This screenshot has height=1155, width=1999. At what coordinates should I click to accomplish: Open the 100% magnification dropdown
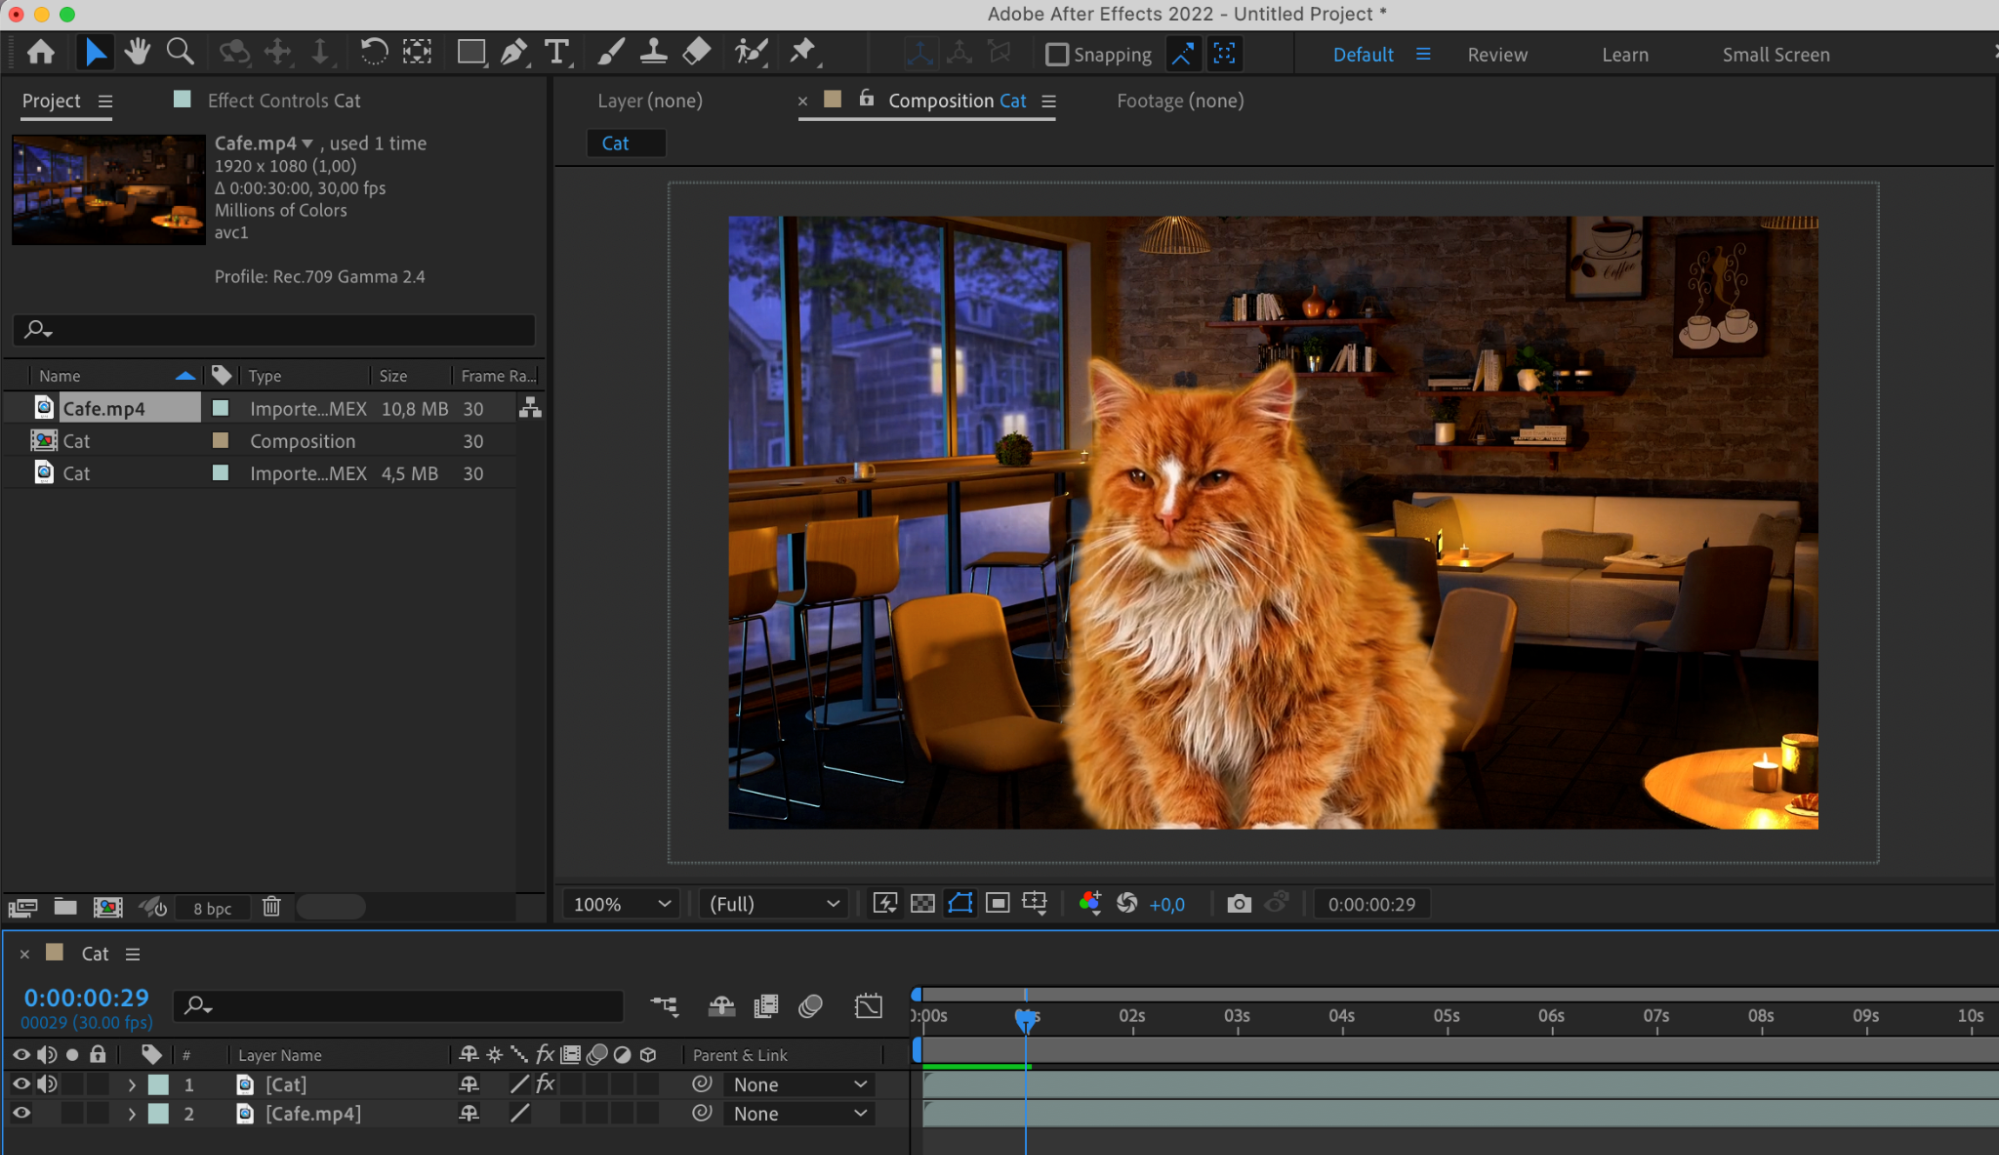tap(621, 904)
